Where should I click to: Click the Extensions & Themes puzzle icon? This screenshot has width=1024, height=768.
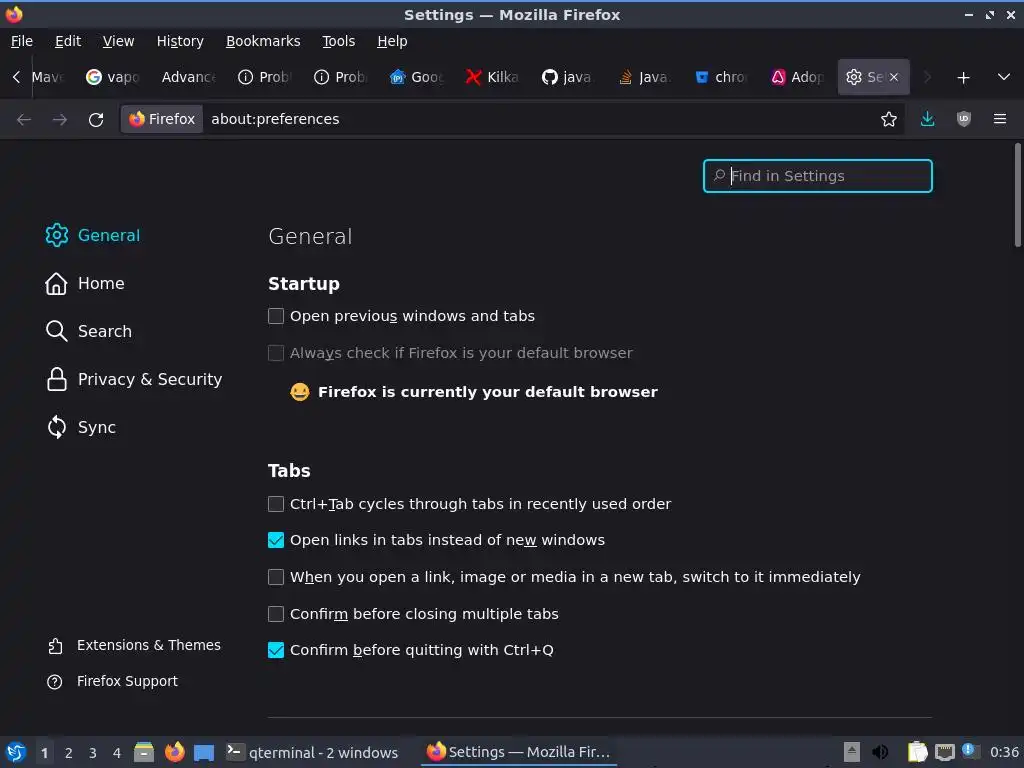click(55, 645)
